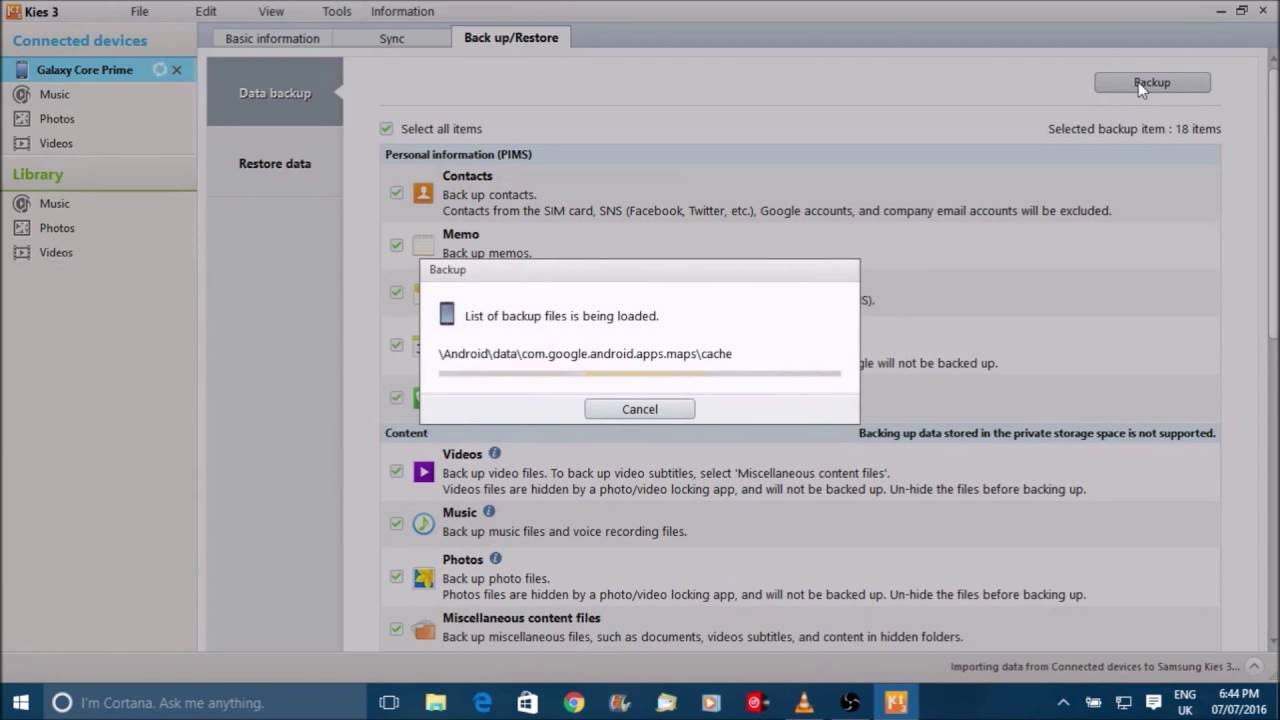Screen dimensions: 1280x720
Task: Switch to the Basic information tab
Action: 272,38
